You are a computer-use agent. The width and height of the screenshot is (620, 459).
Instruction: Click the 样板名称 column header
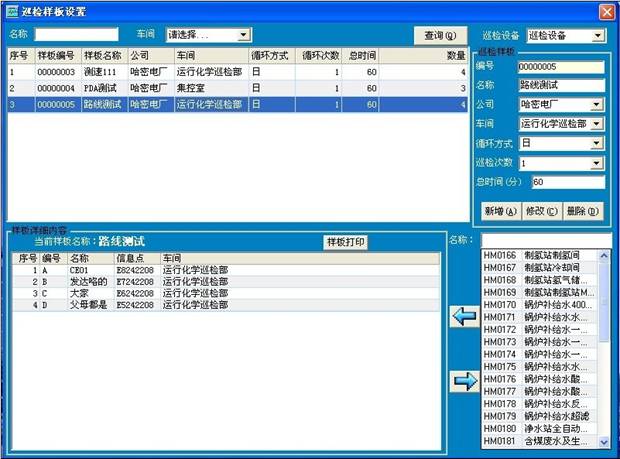[x=102, y=55]
